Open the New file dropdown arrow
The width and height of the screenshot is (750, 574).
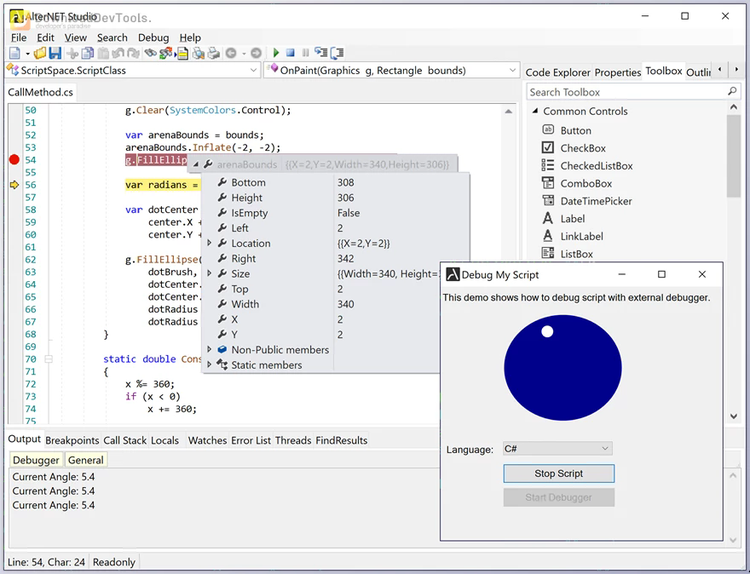(27, 54)
